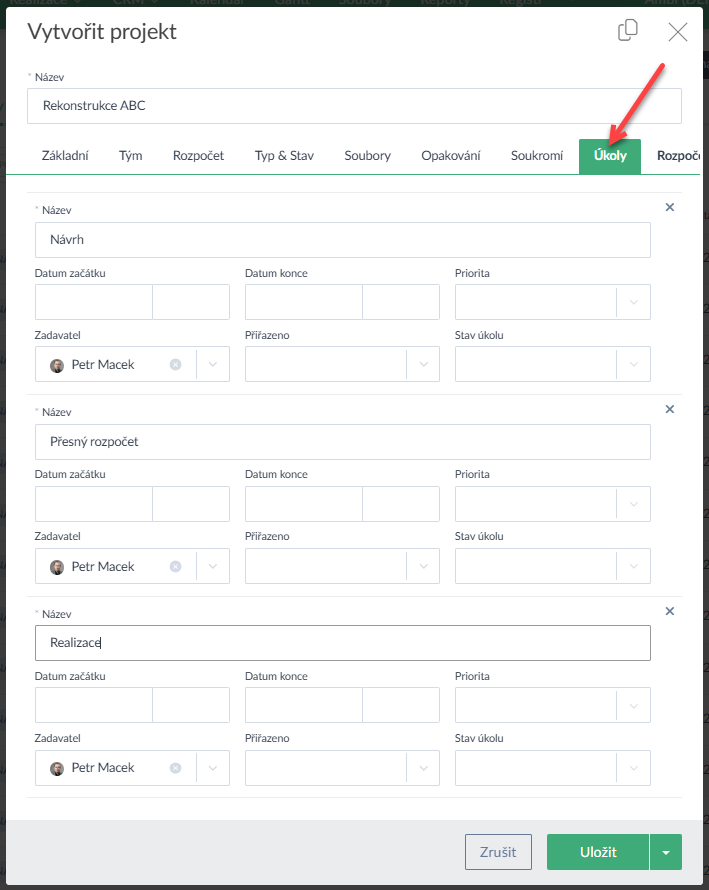Open the Soubory tab

pyautogui.click(x=367, y=156)
